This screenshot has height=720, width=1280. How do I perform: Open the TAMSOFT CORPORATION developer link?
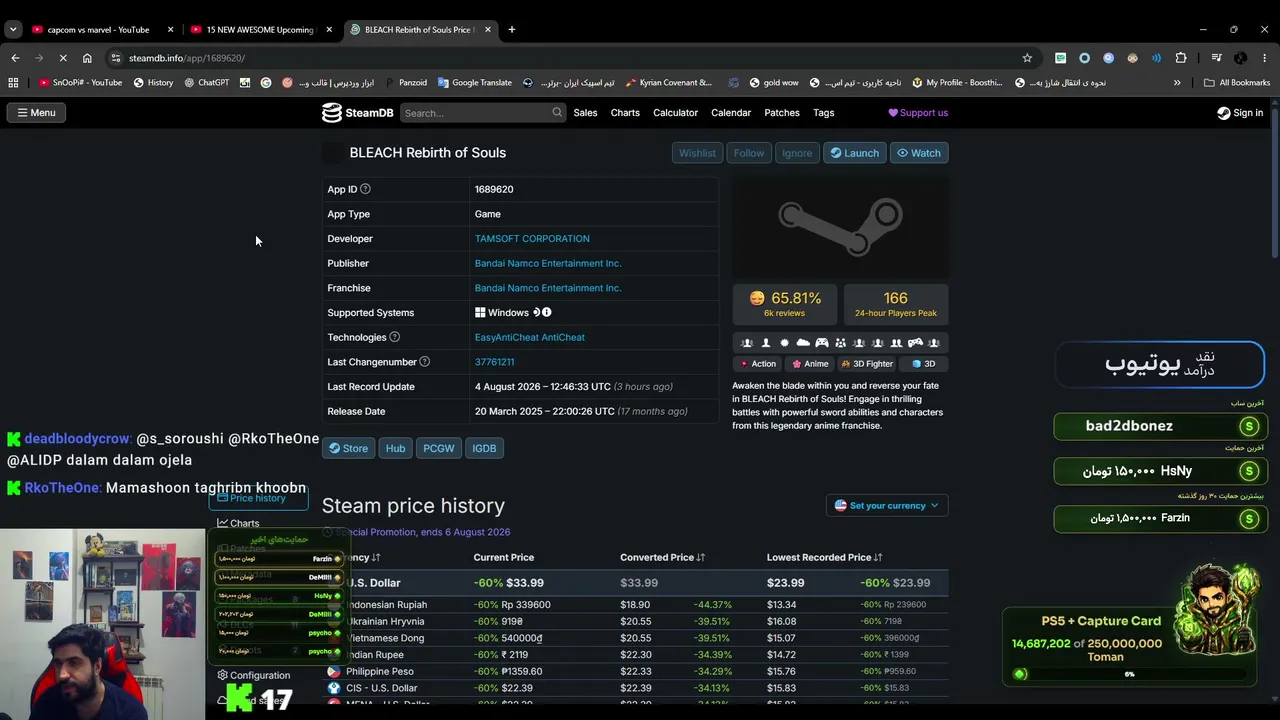coord(532,239)
